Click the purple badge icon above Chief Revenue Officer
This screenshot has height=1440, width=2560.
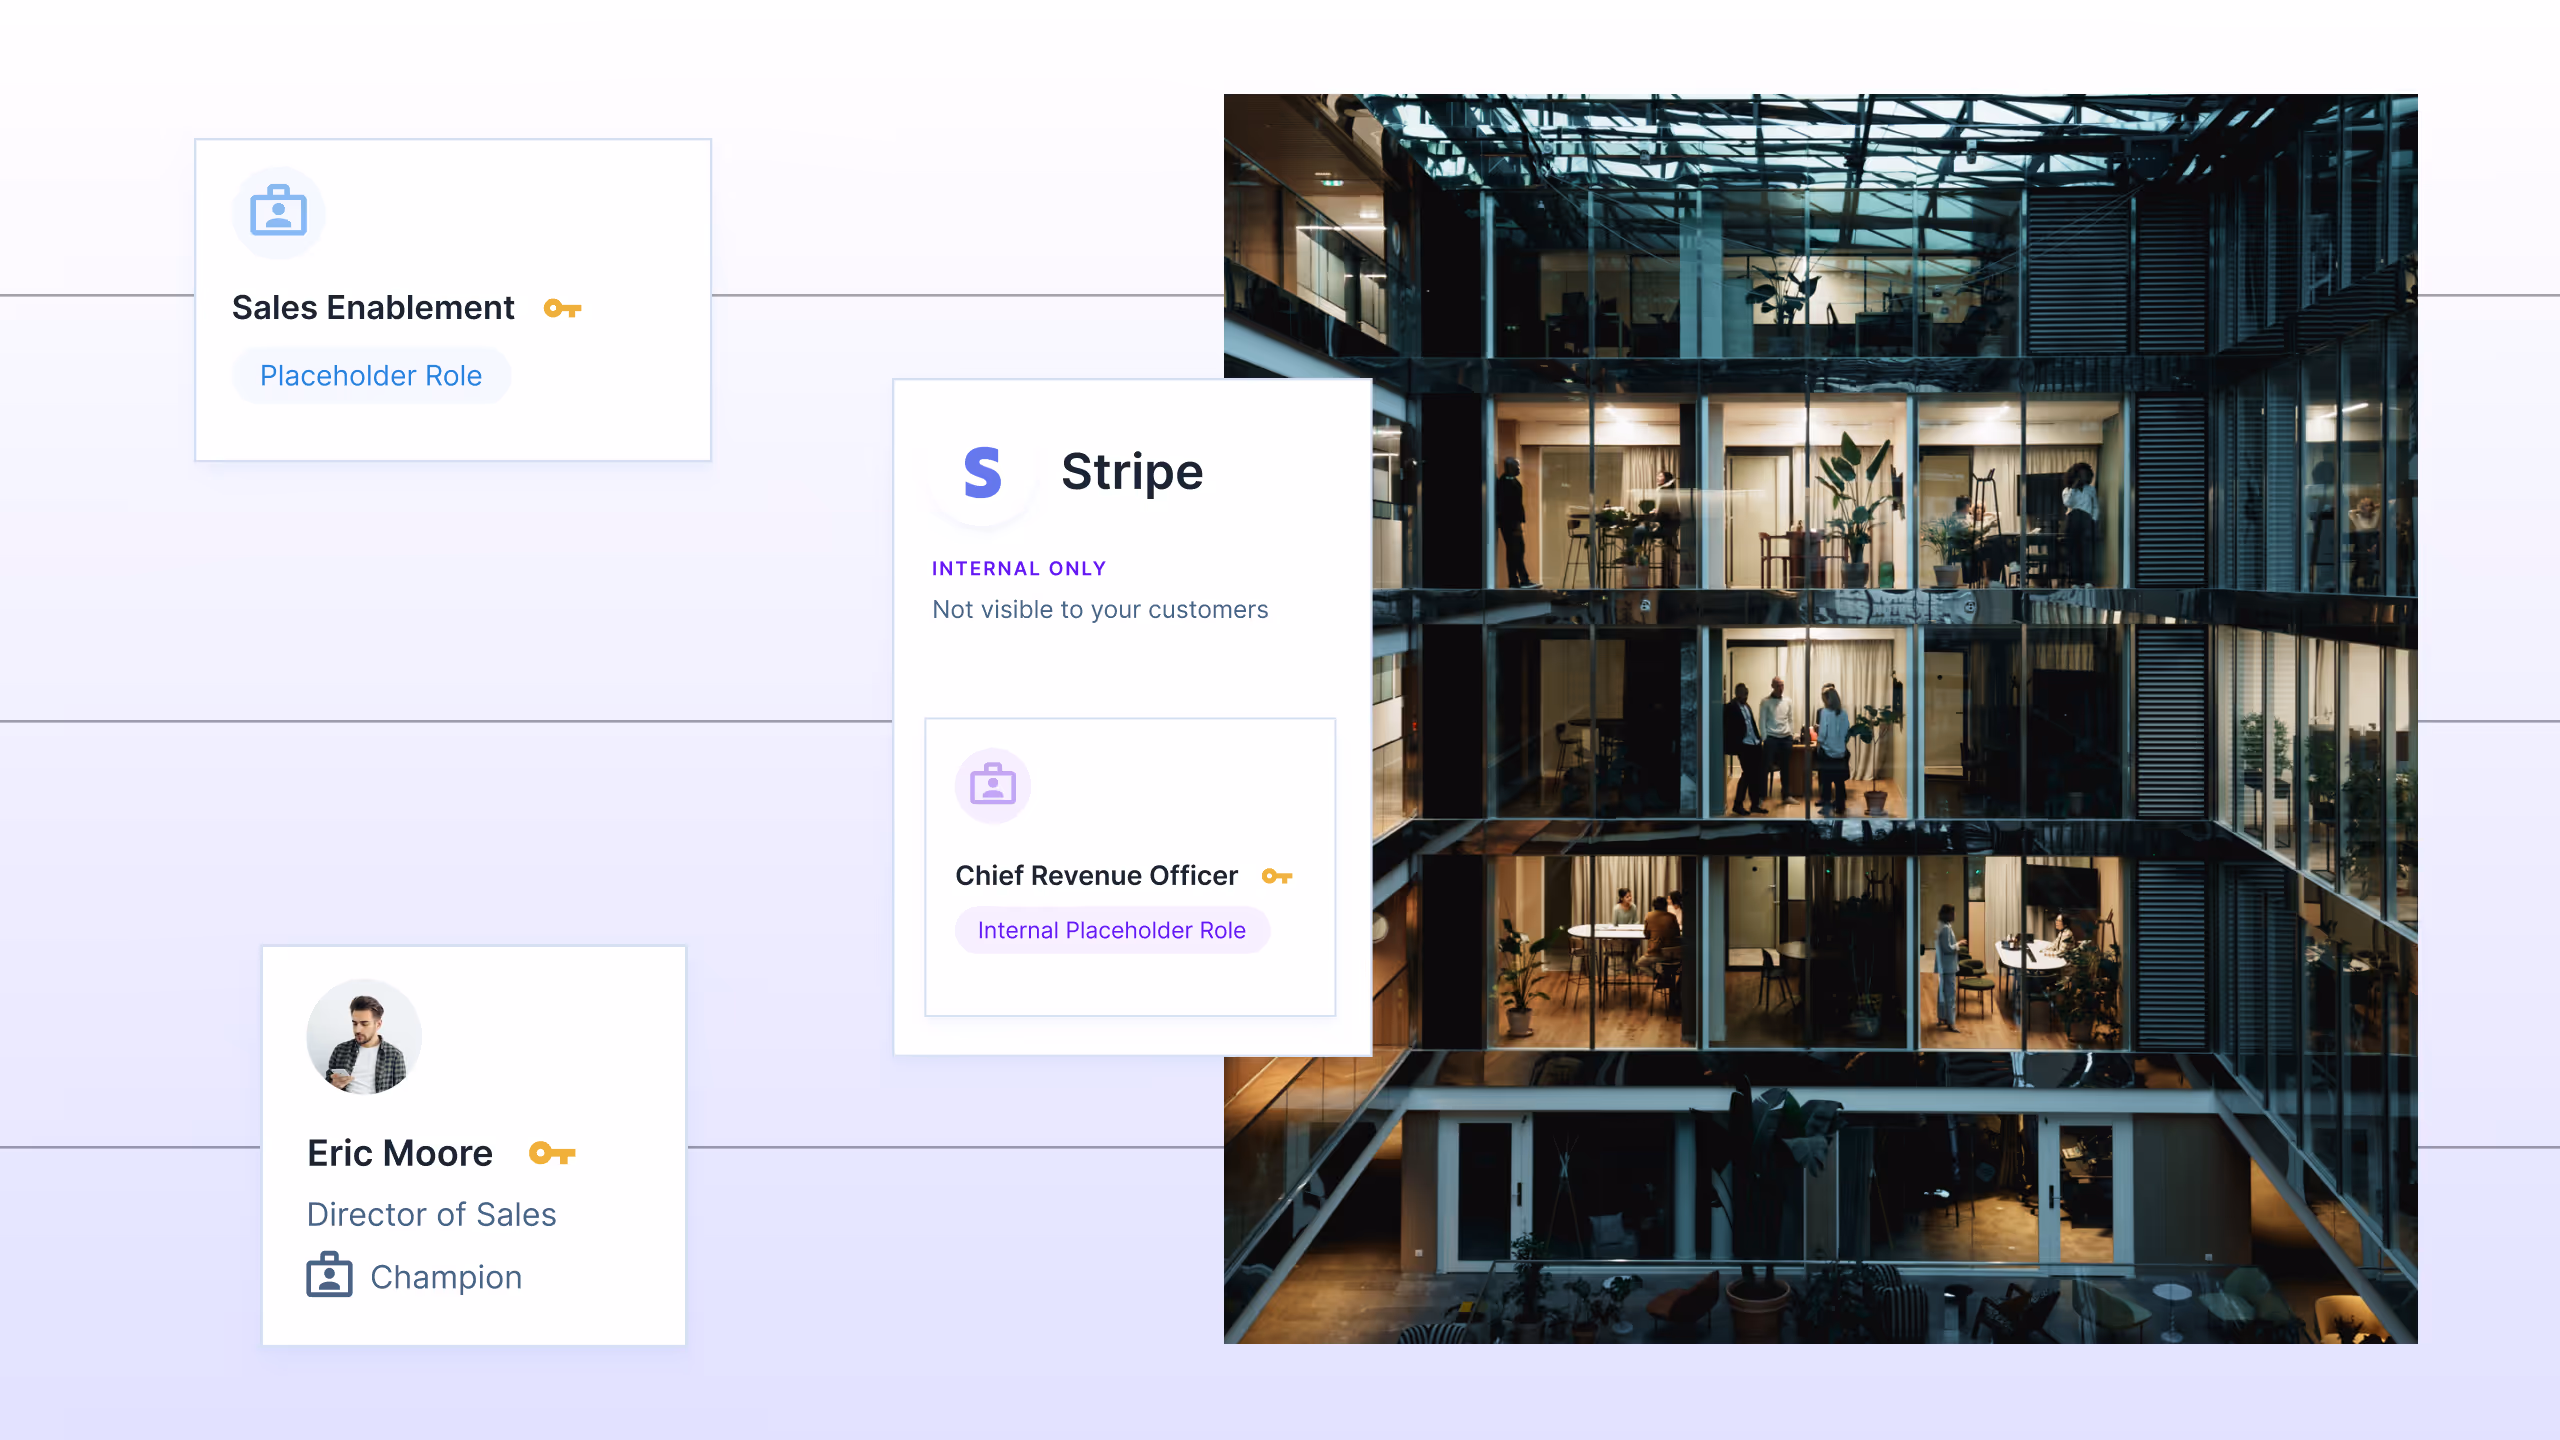[992, 785]
